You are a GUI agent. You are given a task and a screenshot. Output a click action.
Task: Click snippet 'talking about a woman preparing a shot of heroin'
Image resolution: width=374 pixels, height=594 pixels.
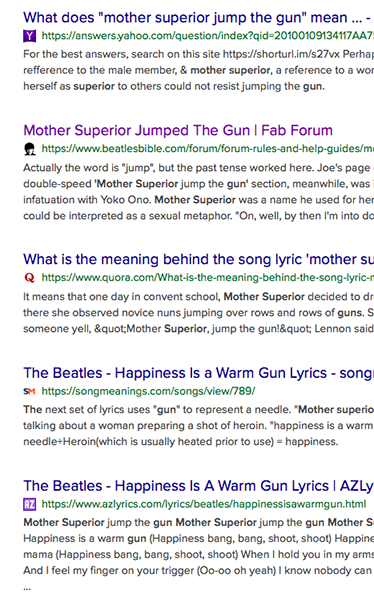[145, 425]
